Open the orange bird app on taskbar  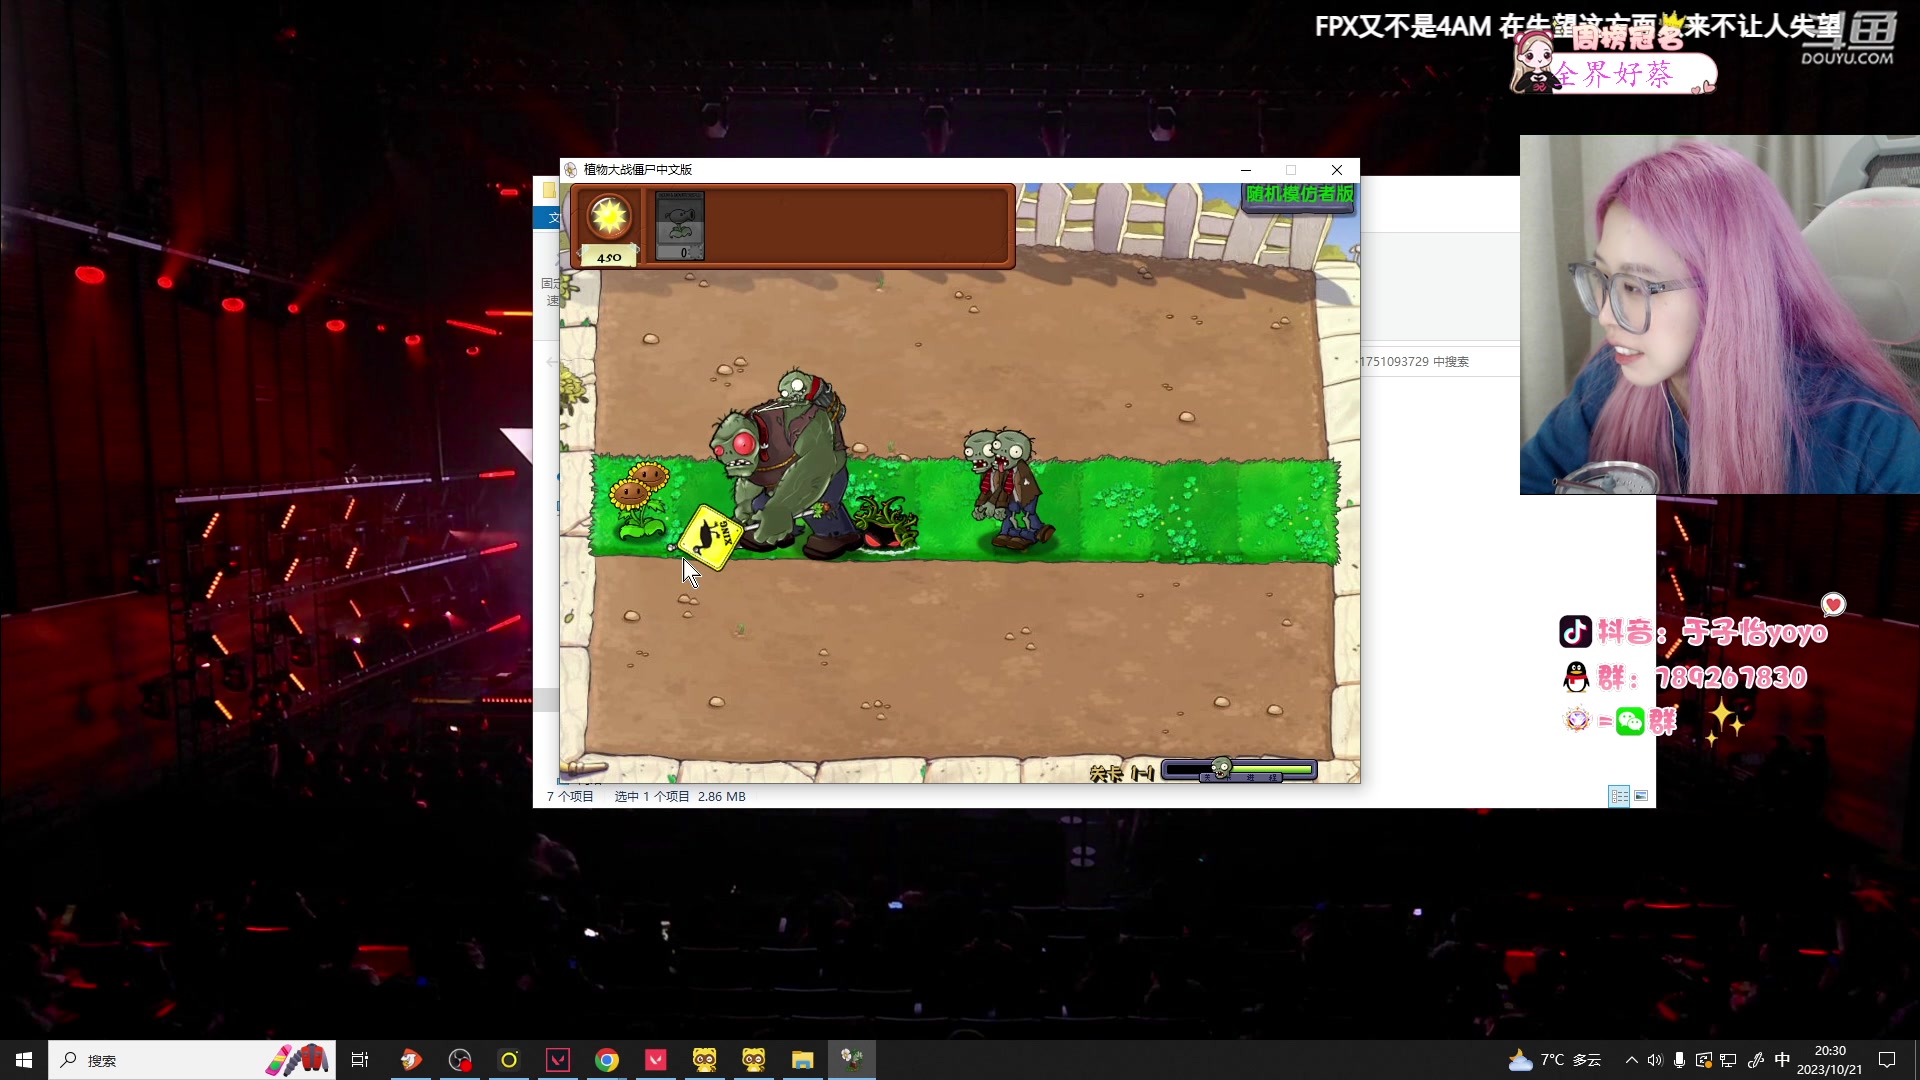click(411, 1060)
